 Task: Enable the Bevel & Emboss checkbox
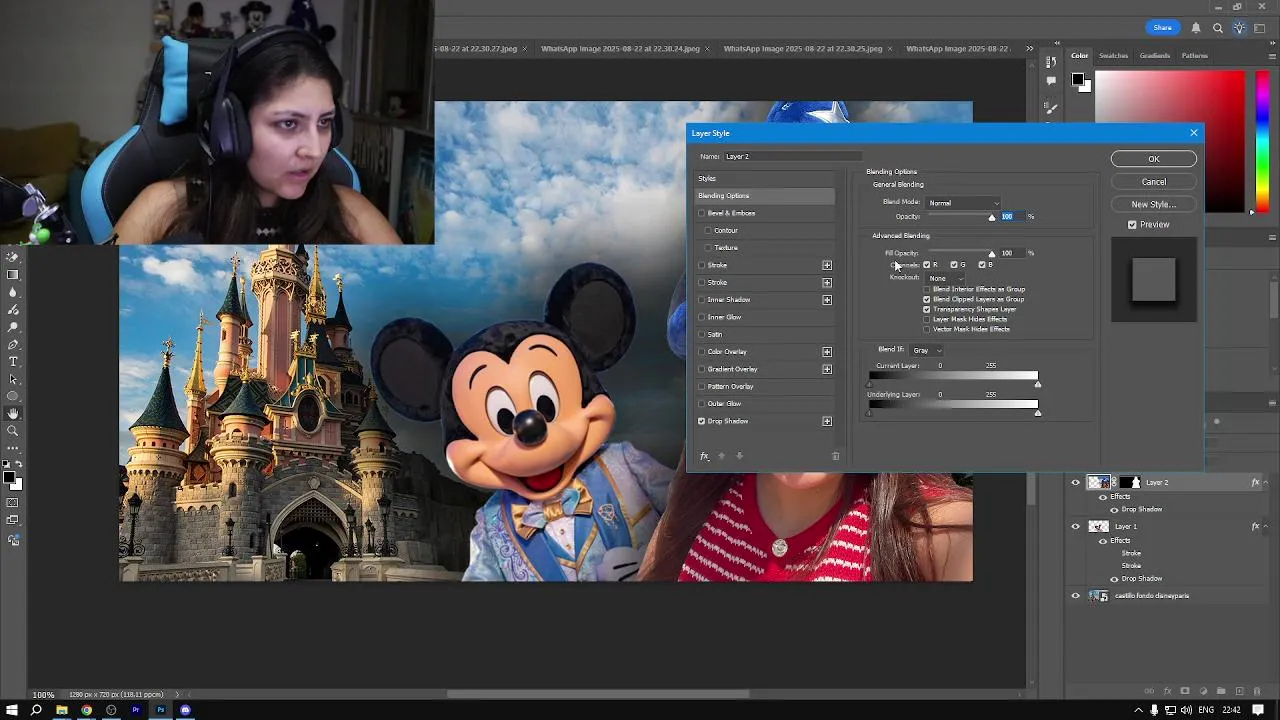tap(702, 213)
